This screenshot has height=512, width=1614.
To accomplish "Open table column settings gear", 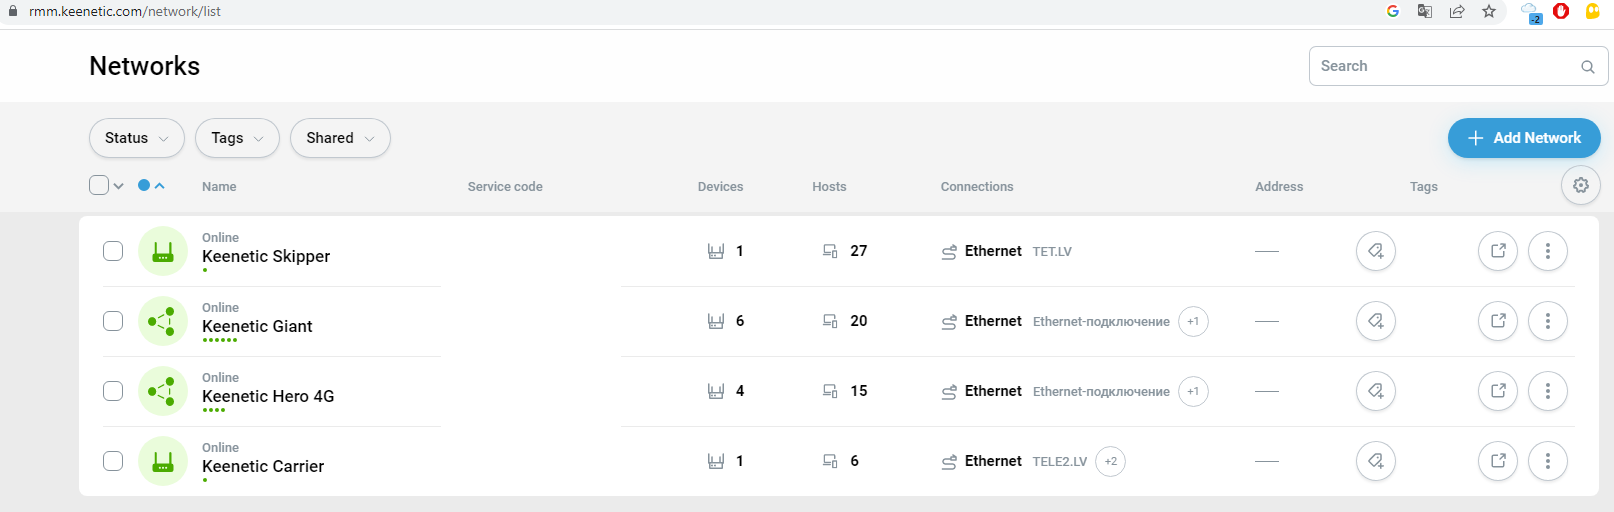I will [1580, 185].
